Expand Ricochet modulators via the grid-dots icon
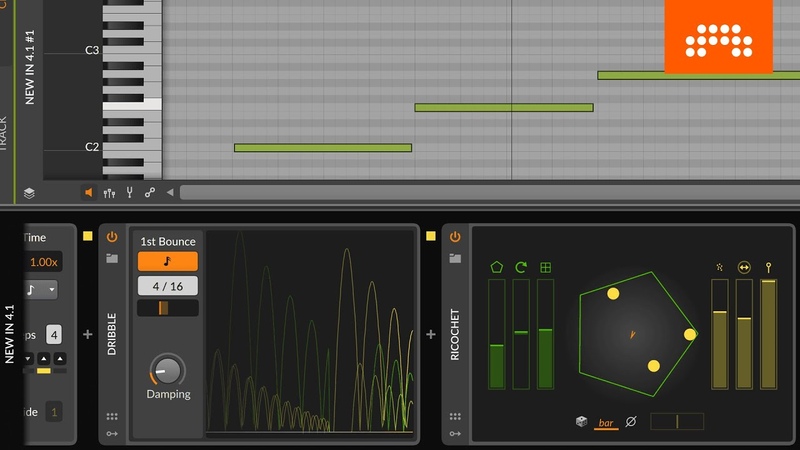 (455, 416)
